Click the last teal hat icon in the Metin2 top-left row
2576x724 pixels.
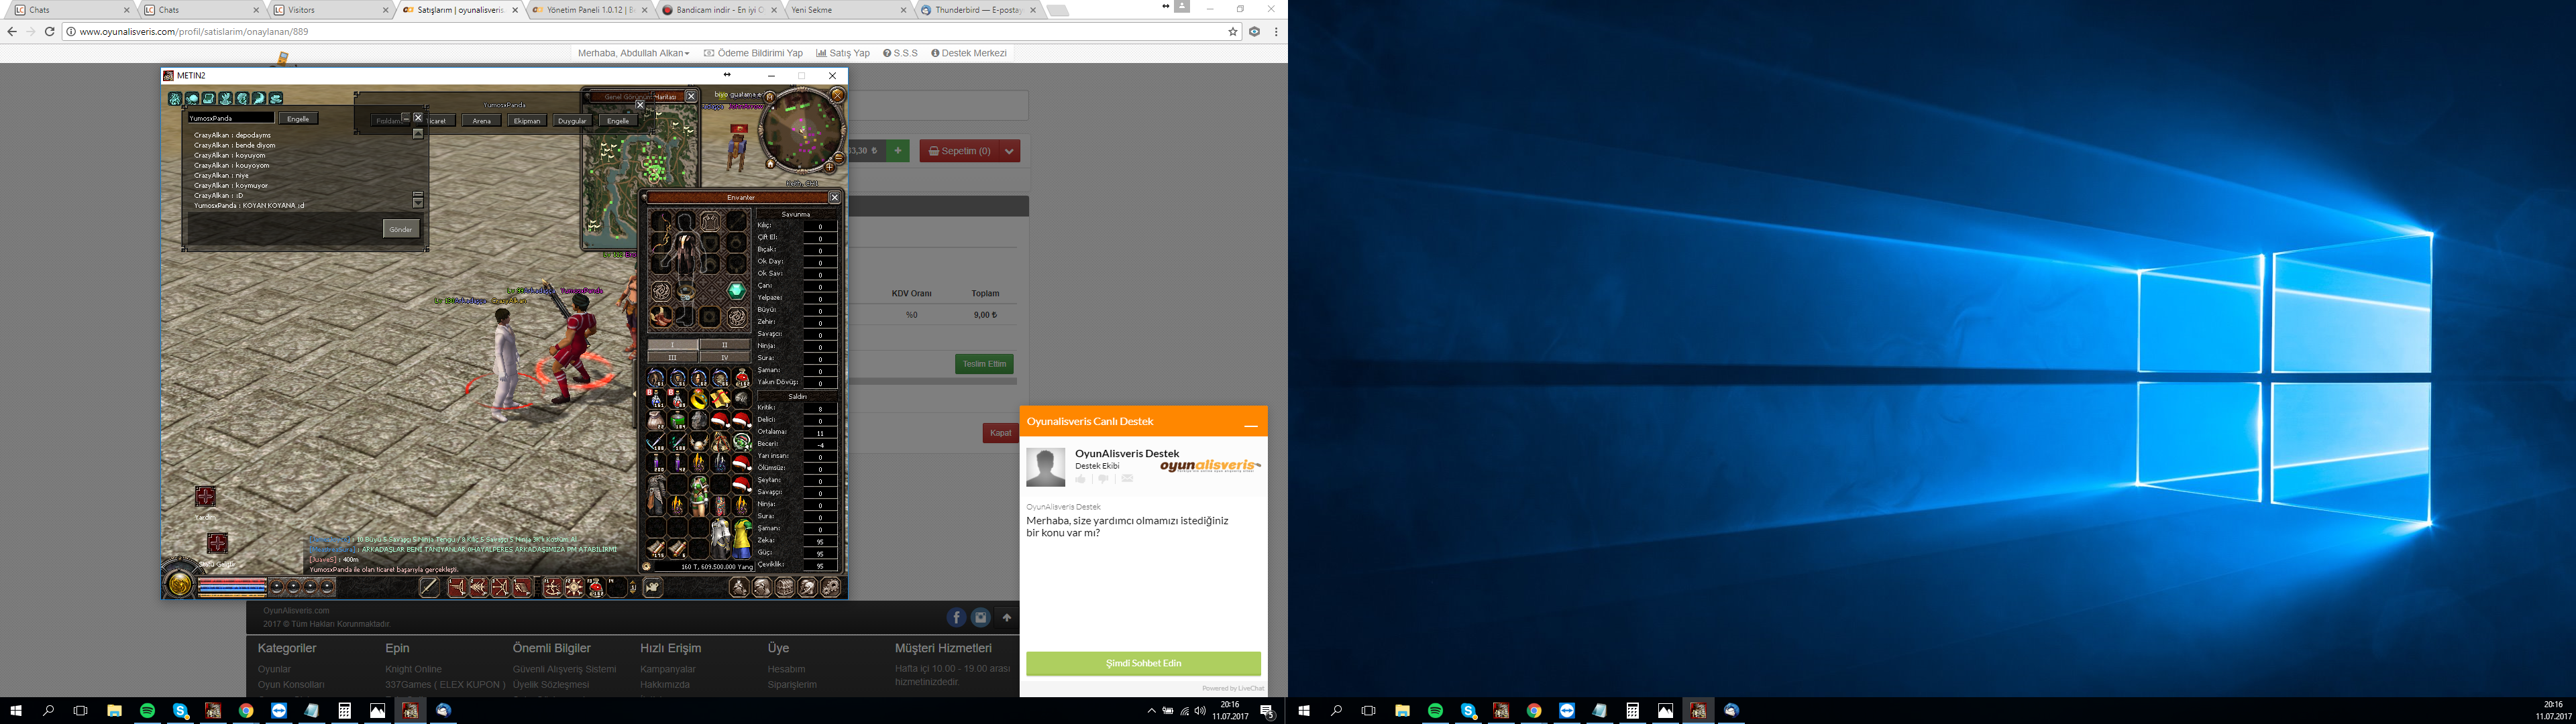[276, 99]
